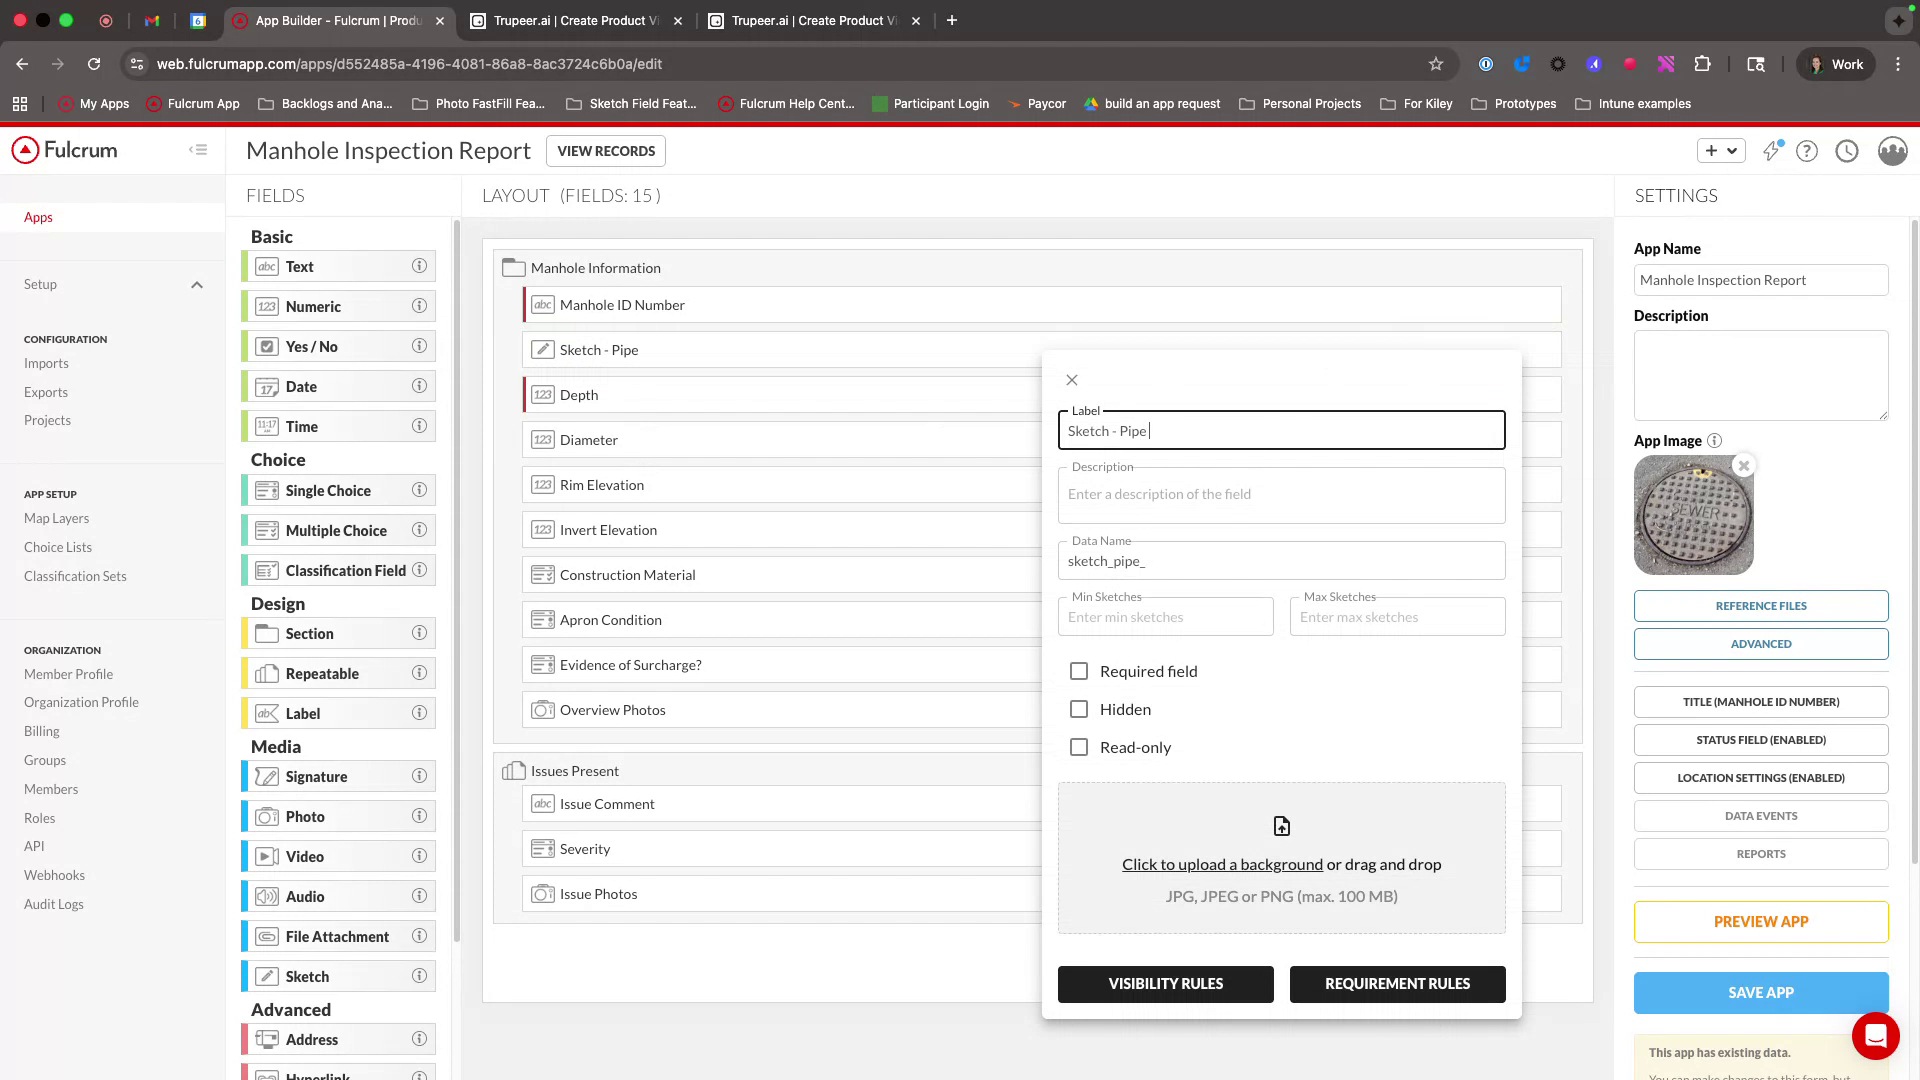
Task: Open Choice Lists from the sidebar
Action: tap(57, 547)
